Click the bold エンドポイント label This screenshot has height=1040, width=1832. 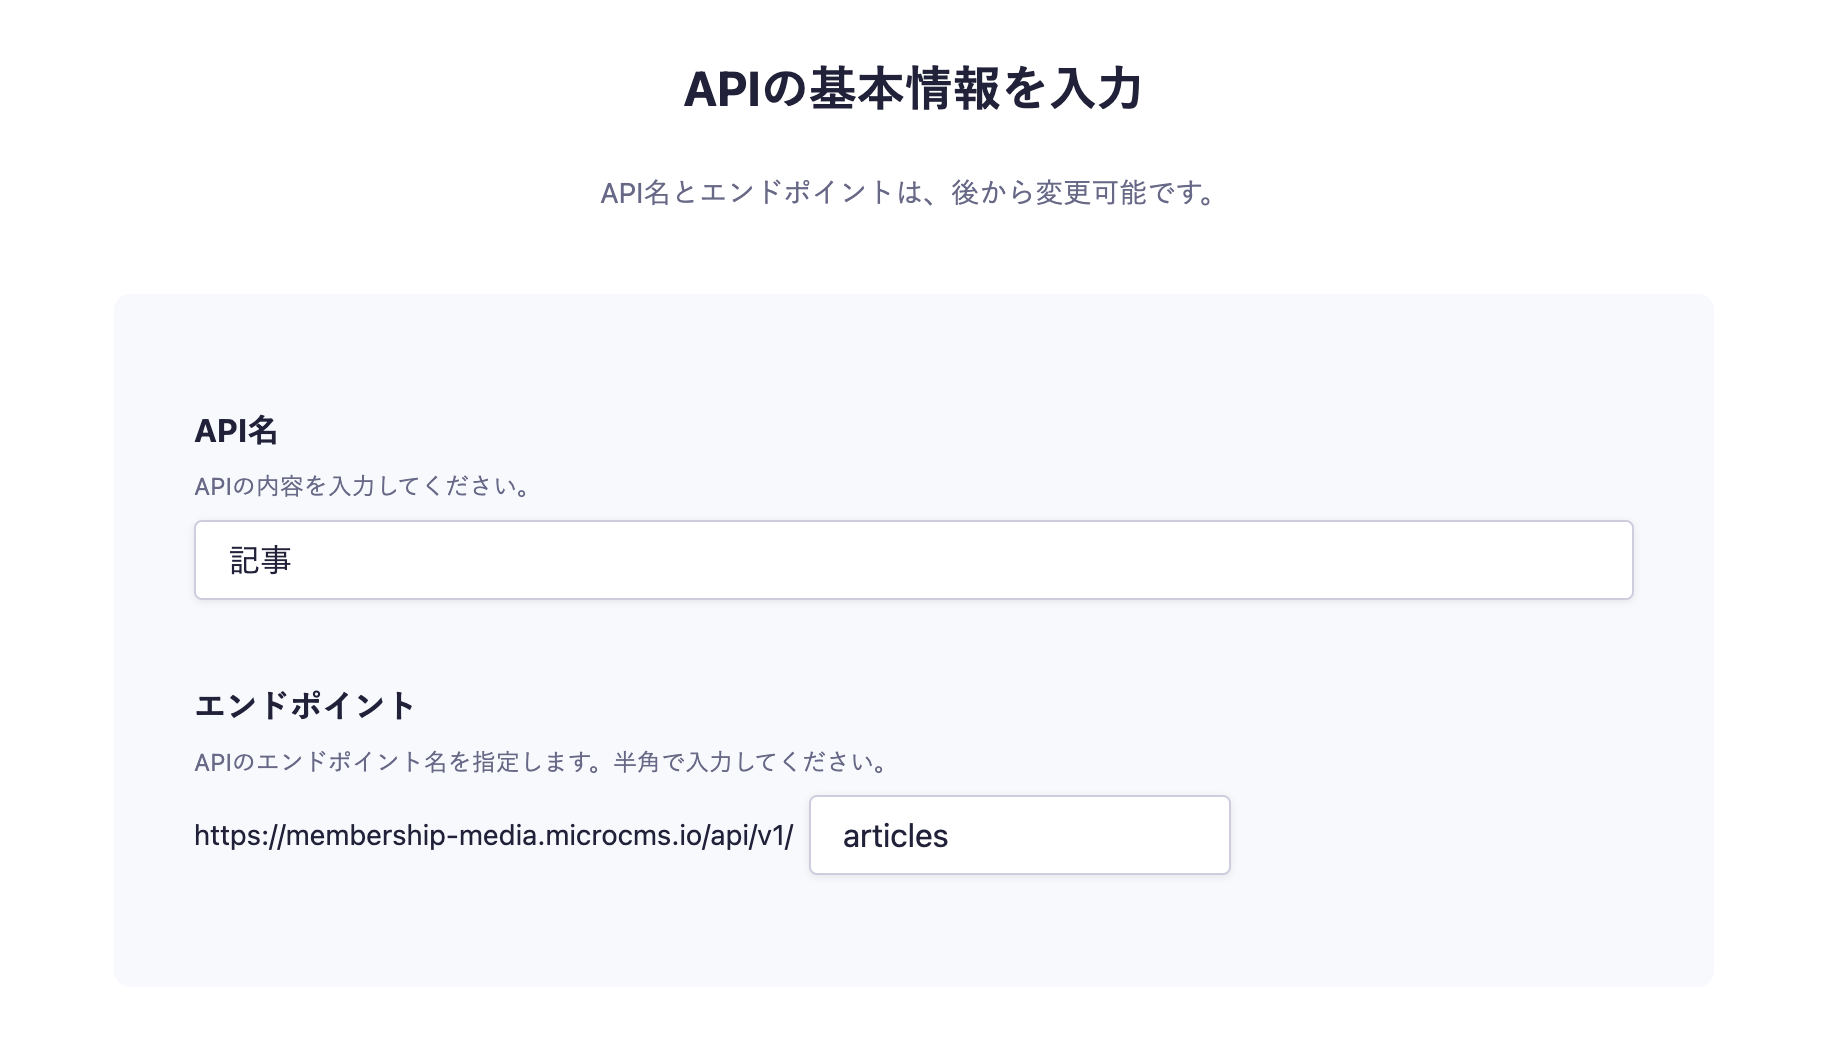point(304,706)
